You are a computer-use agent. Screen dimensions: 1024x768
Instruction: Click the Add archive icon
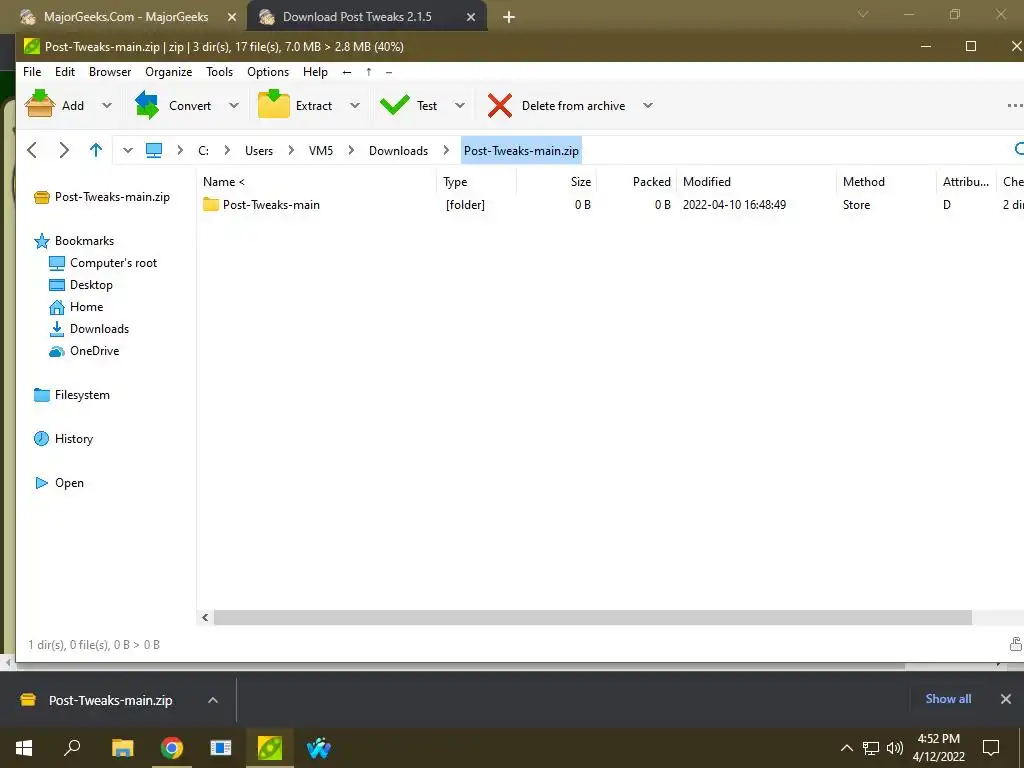pos(40,104)
